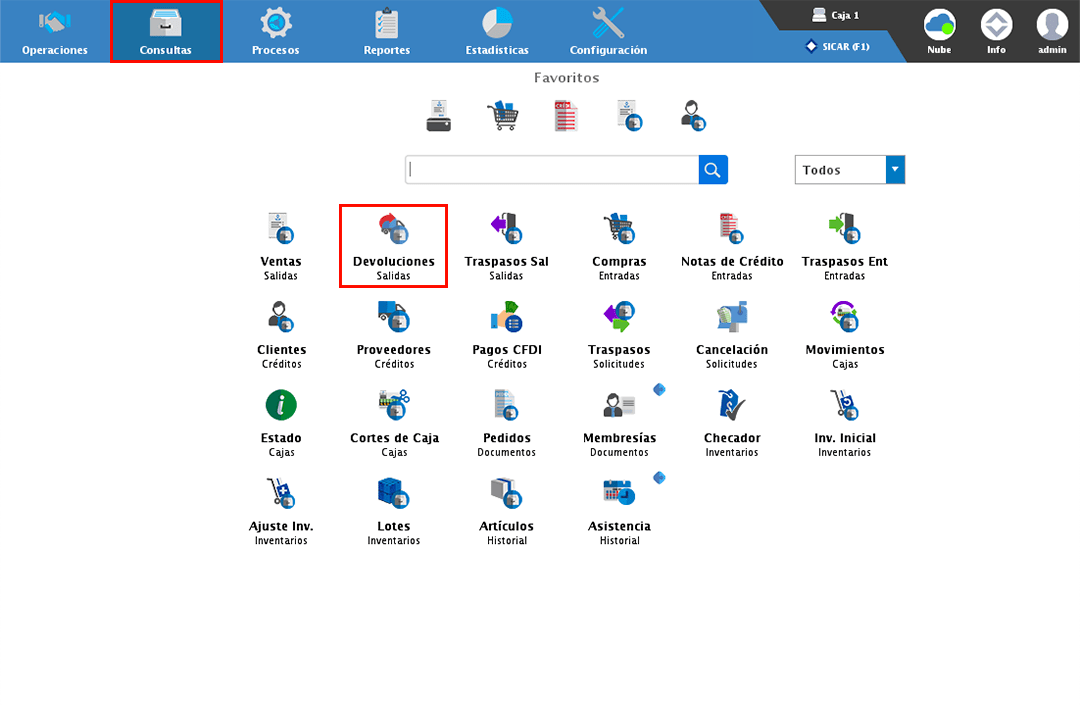The height and width of the screenshot is (705, 1080).
Task: Open the Cortes de Caja icon
Action: [394, 406]
